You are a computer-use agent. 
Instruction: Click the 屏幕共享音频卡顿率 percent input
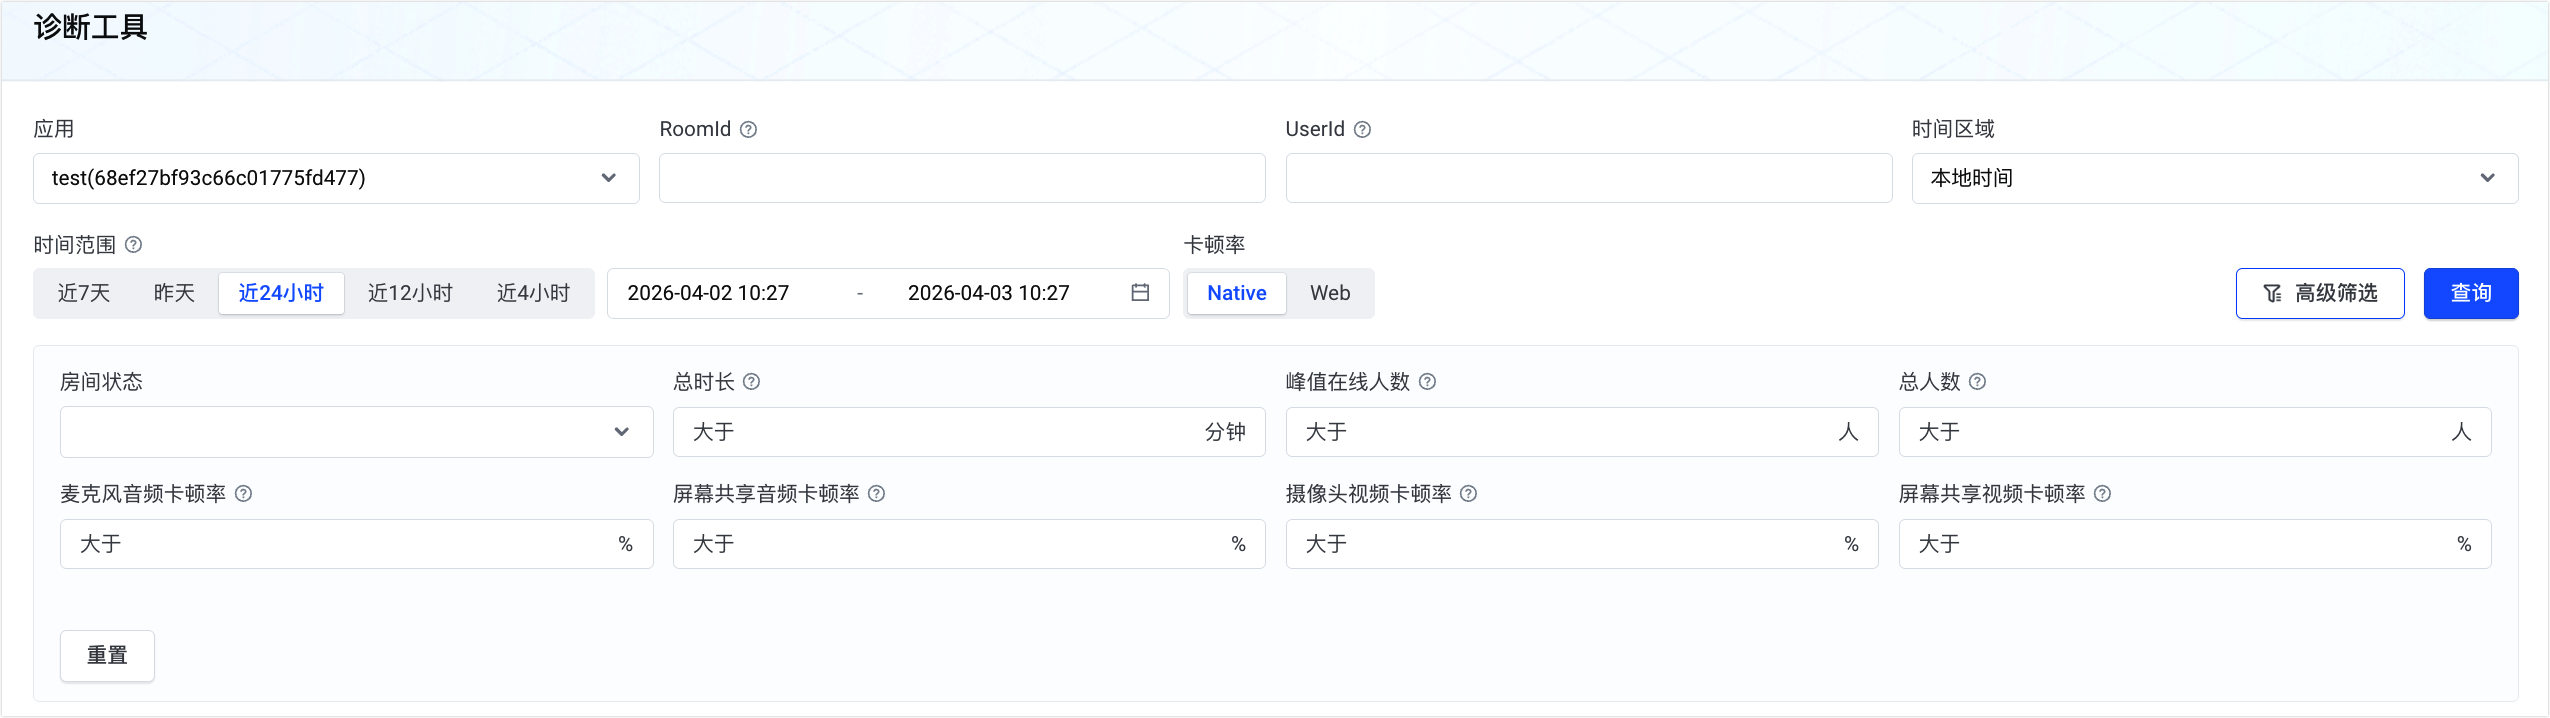pyautogui.click(x=969, y=544)
